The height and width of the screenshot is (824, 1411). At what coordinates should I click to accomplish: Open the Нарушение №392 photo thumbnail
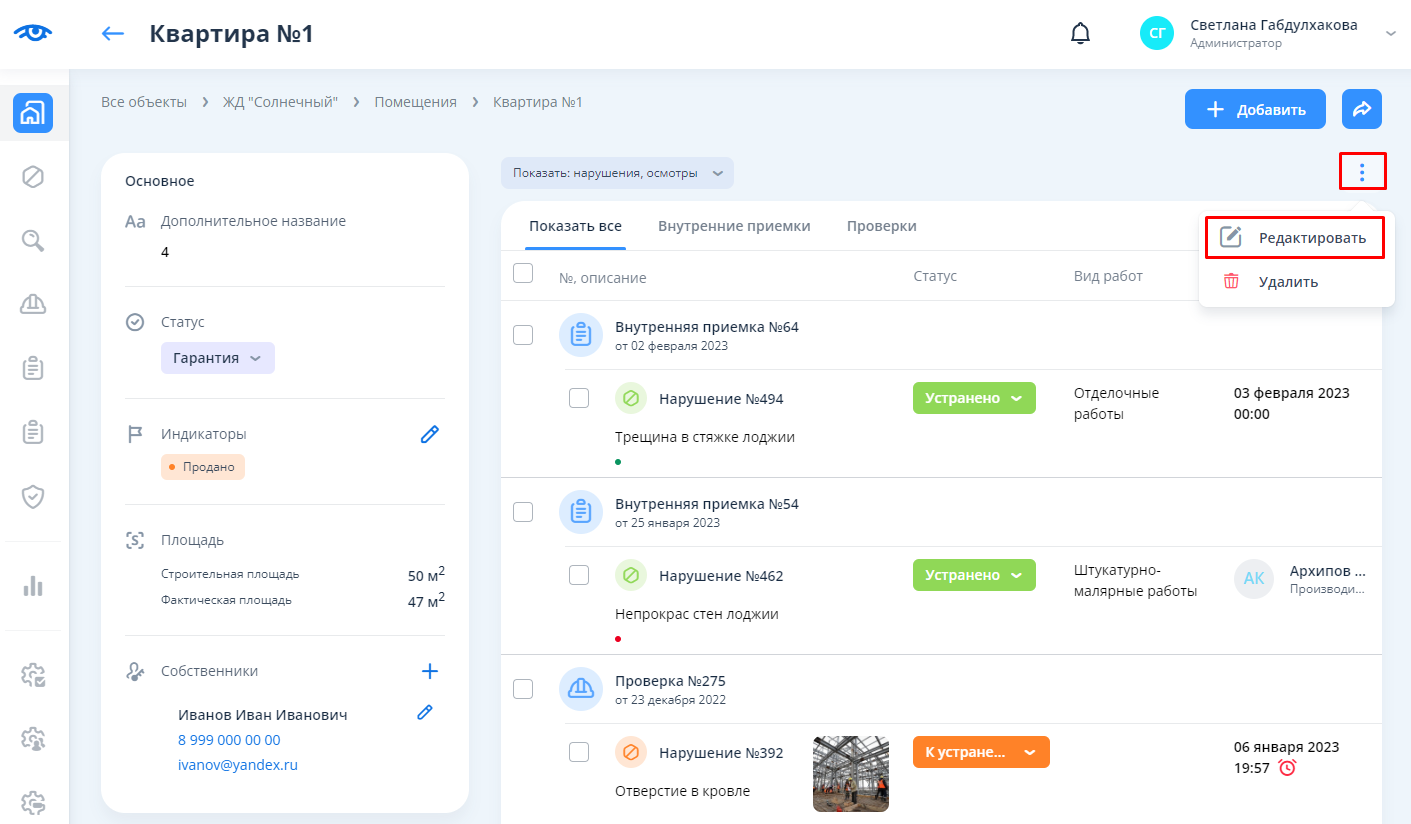tap(850, 773)
